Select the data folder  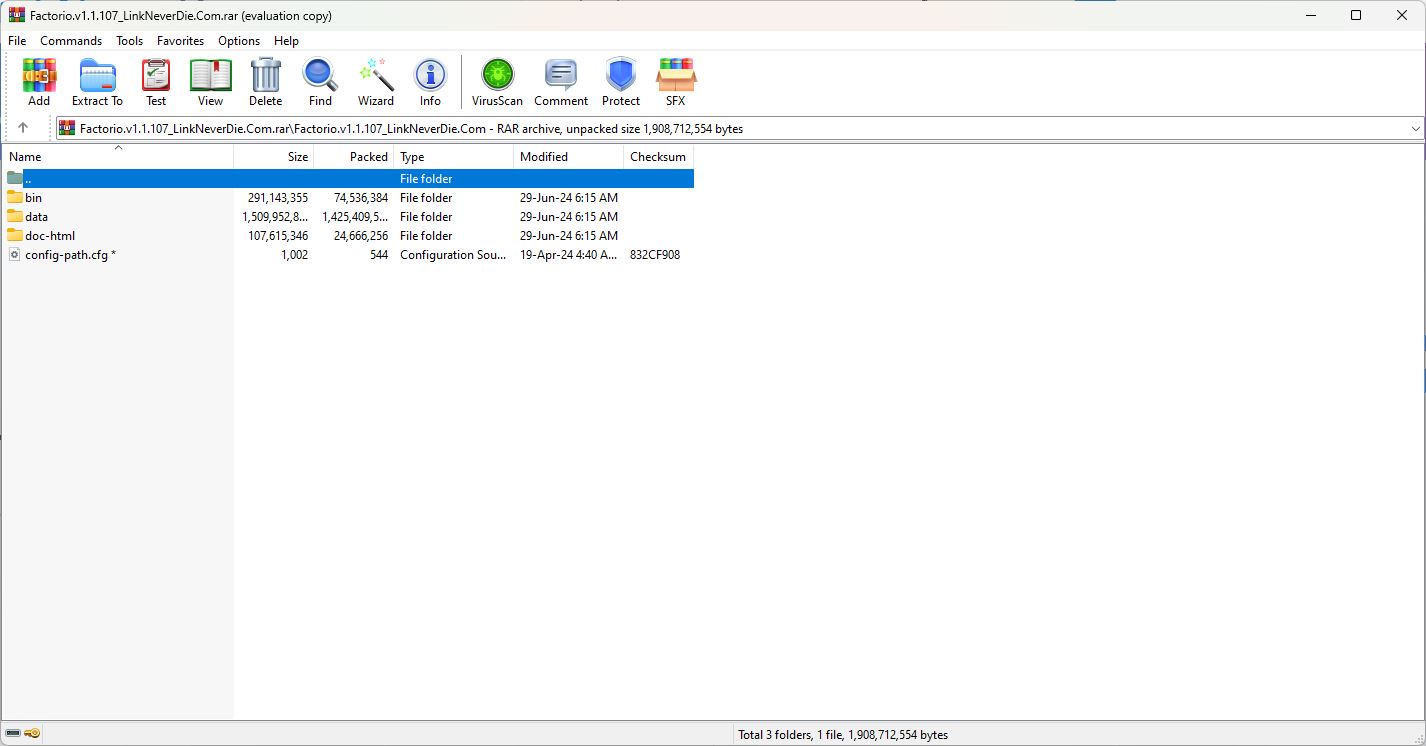pyautogui.click(x=36, y=217)
